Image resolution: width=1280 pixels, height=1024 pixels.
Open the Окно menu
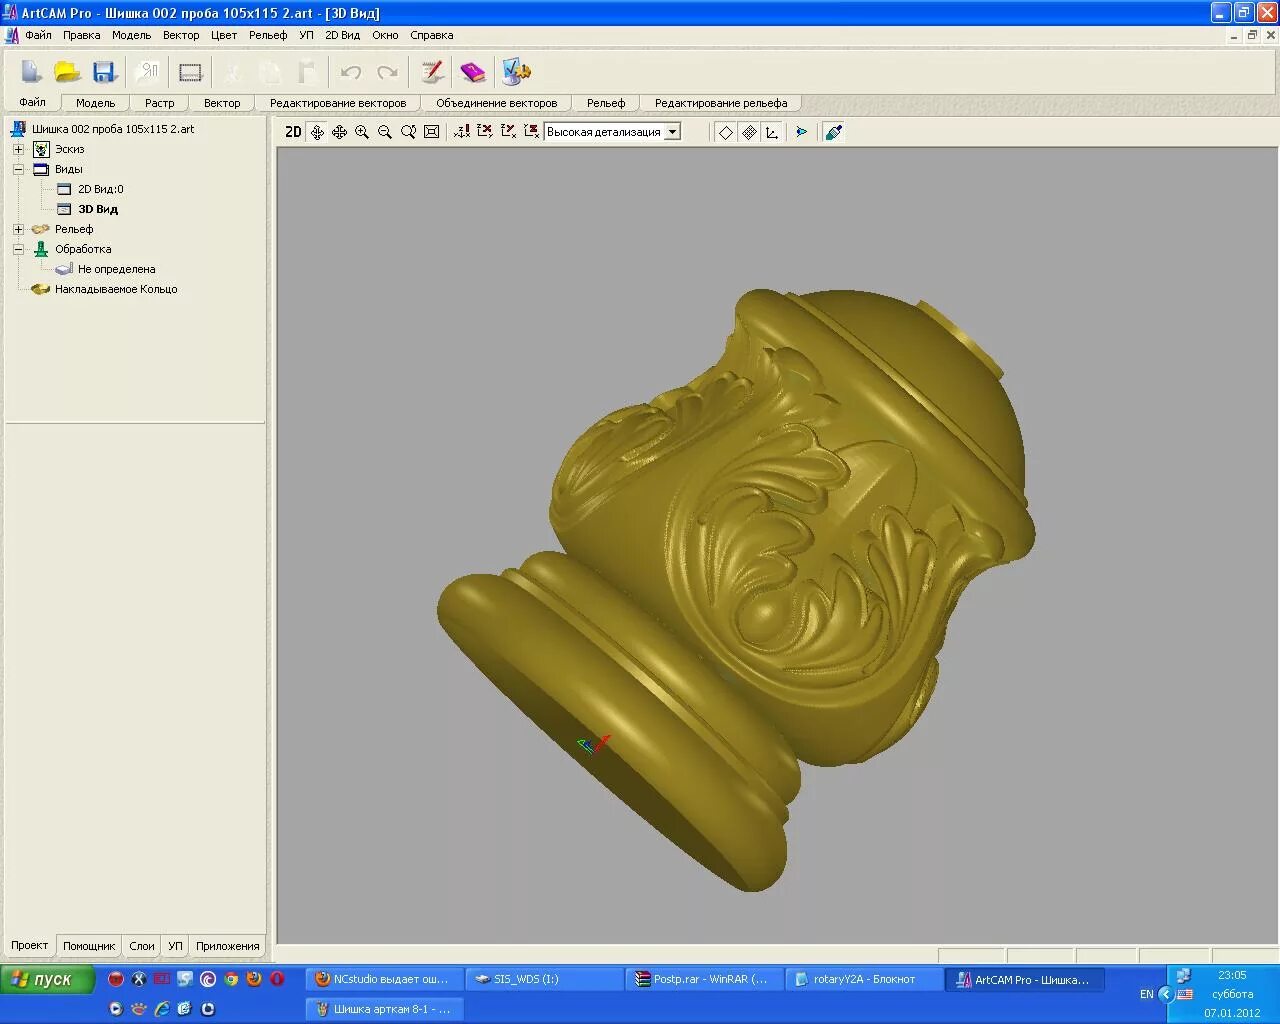coord(385,35)
